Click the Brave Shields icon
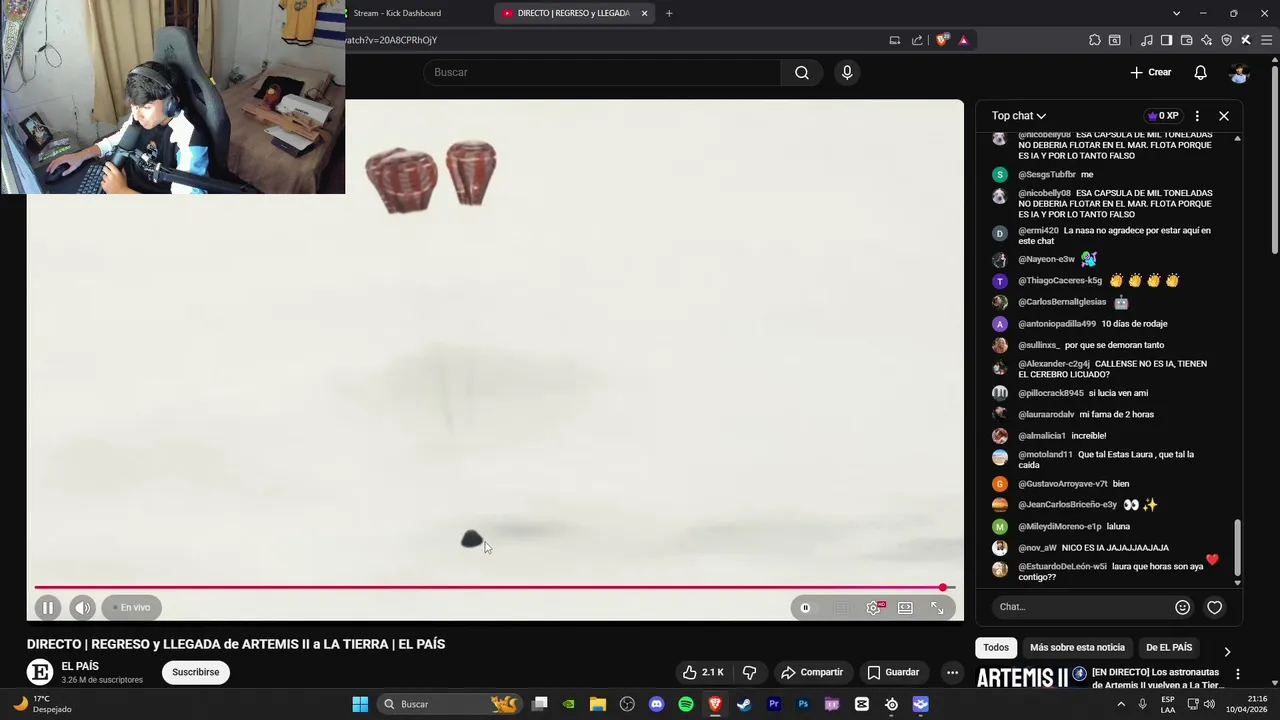 pyautogui.click(x=941, y=40)
